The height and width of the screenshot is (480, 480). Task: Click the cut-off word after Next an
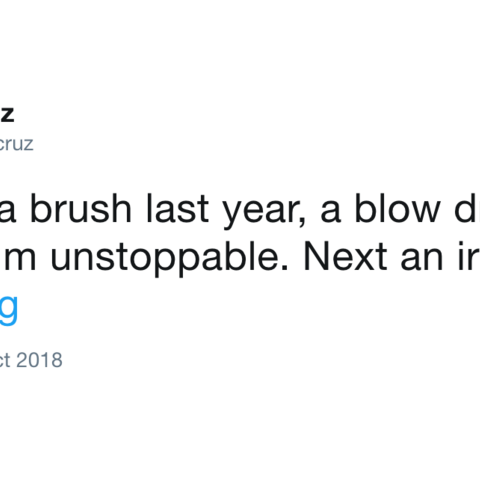click(469, 256)
